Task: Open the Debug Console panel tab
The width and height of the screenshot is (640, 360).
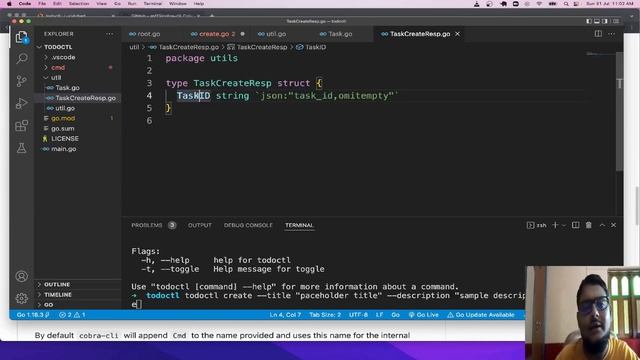Action: point(248,225)
